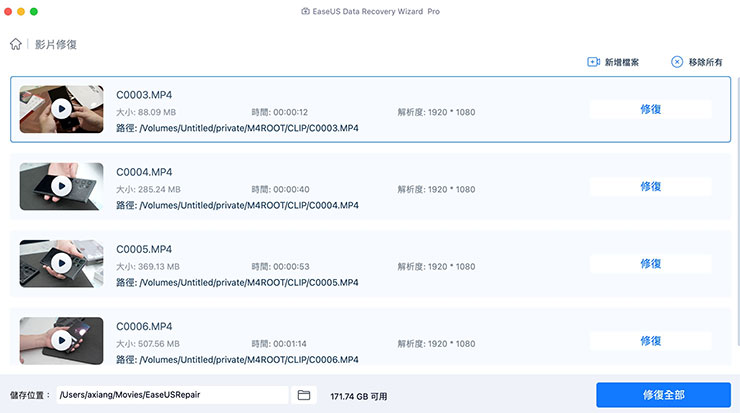This screenshot has height=413, width=740.
Task: Repair C0006.MP4 with 修復 button
Action: pos(650,341)
